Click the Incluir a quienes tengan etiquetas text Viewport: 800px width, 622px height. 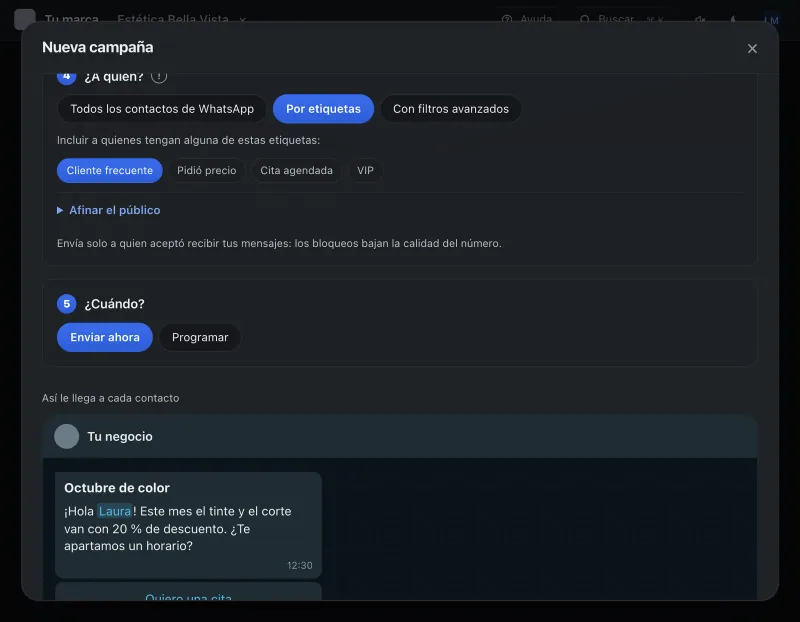click(188, 140)
